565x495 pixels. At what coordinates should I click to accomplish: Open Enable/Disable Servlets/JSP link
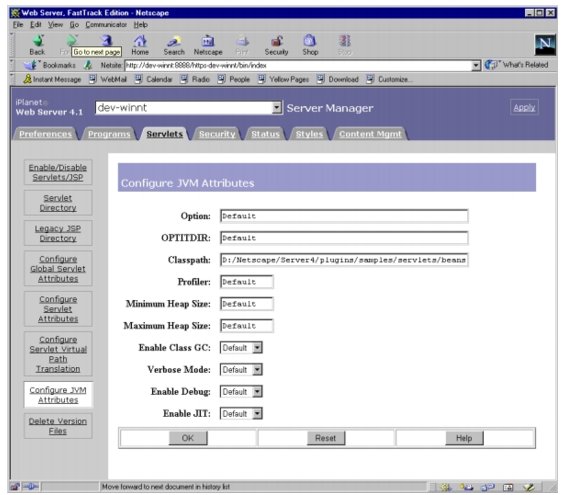(58, 173)
